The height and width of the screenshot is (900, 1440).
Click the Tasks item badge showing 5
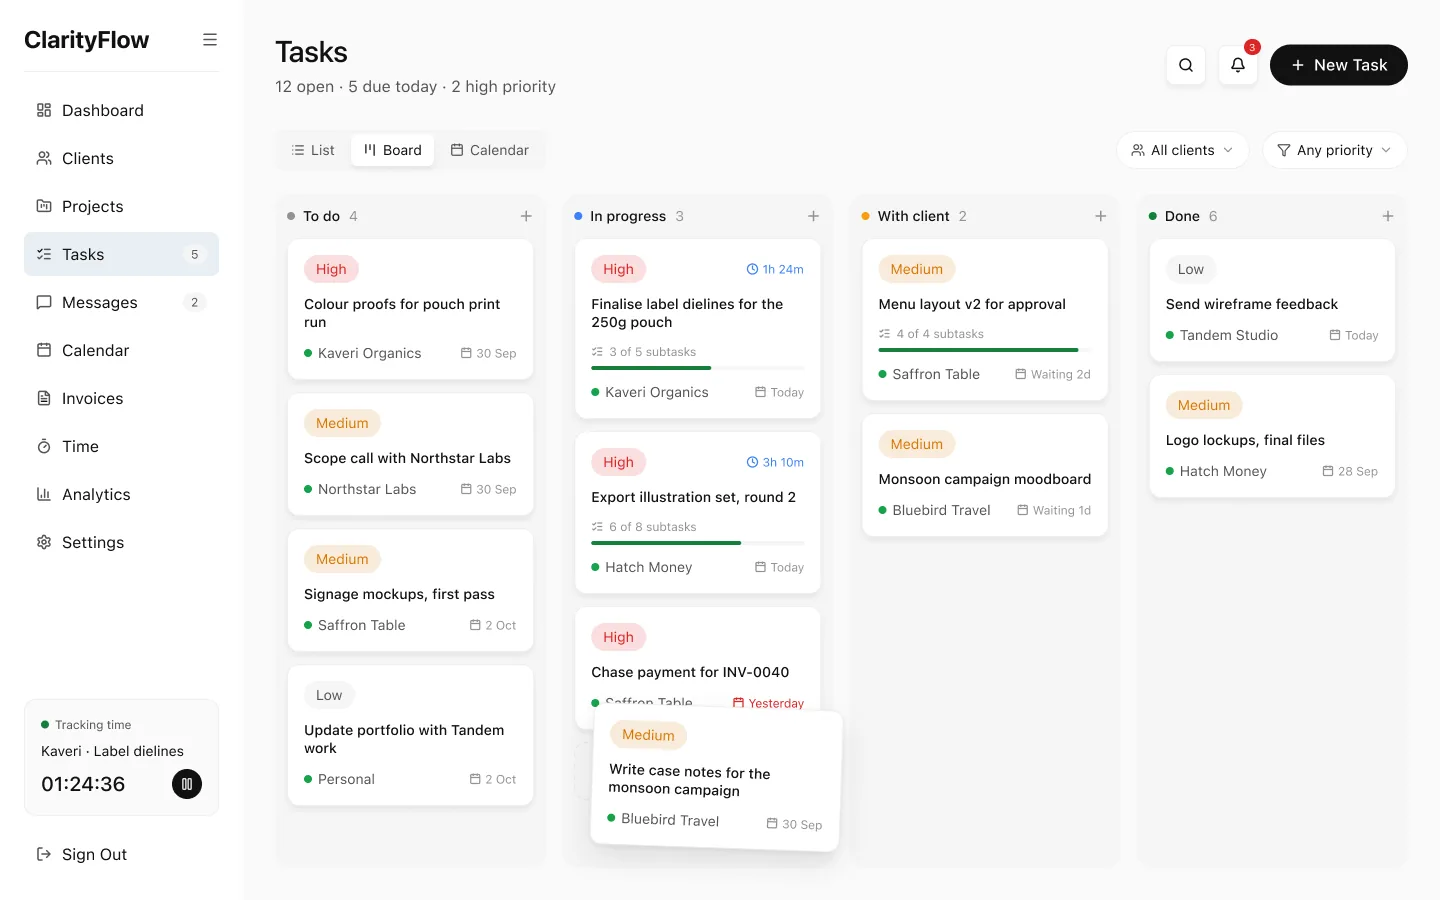tap(195, 255)
